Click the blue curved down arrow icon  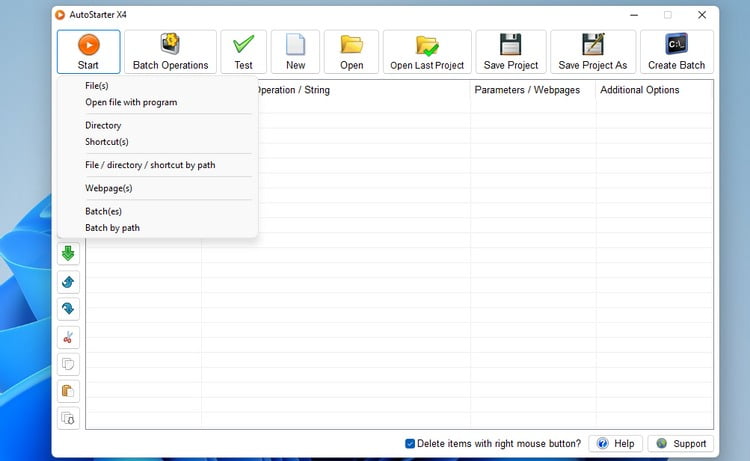click(x=68, y=309)
